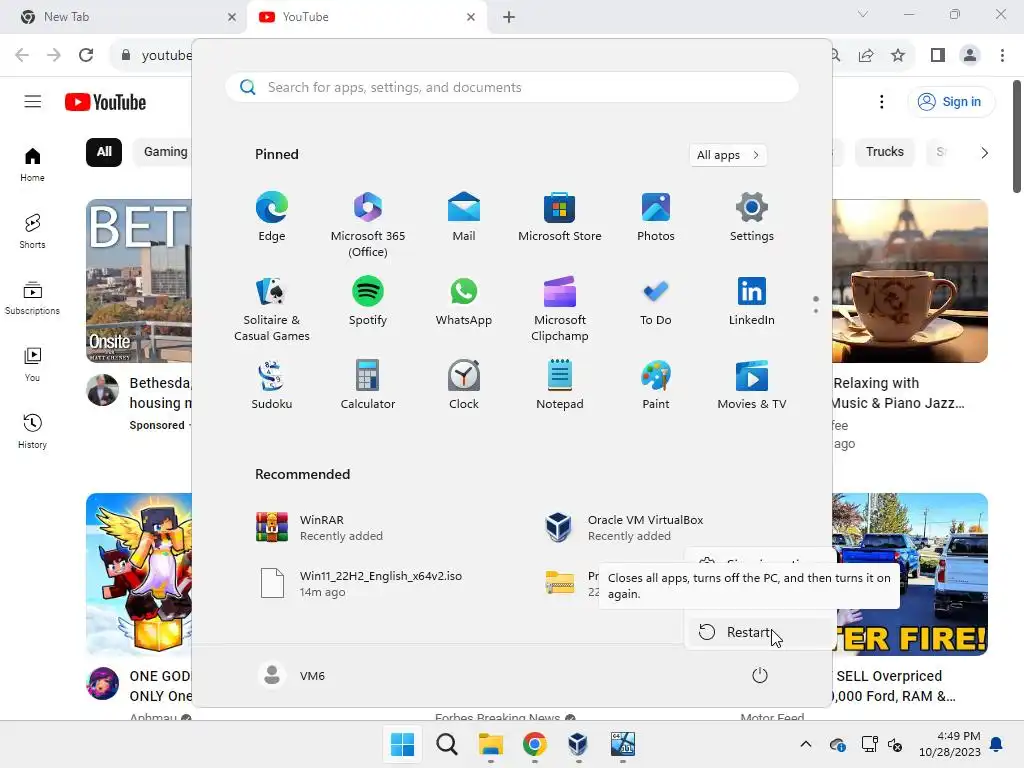Open History in YouTube sidebar
This screenshot has width=1024, height=768.
click(32, 432)
